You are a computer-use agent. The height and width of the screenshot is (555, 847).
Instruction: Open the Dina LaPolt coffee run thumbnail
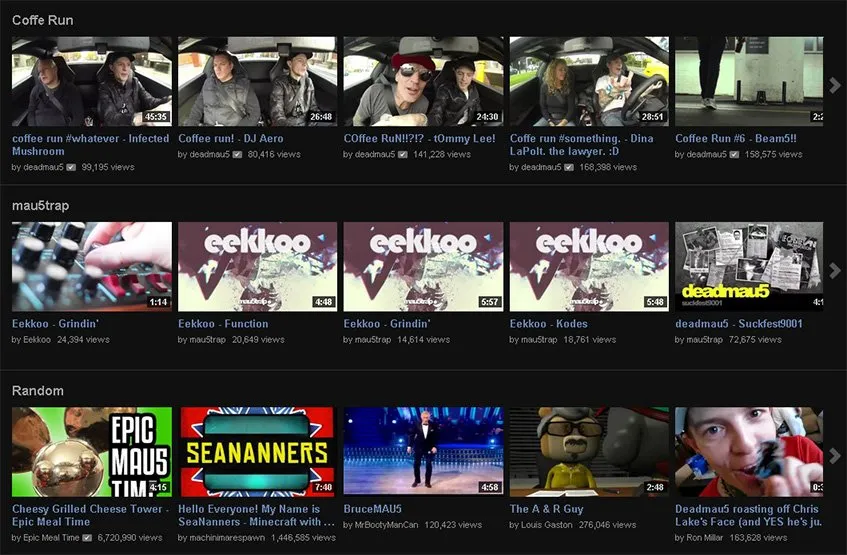click(589, 82)
